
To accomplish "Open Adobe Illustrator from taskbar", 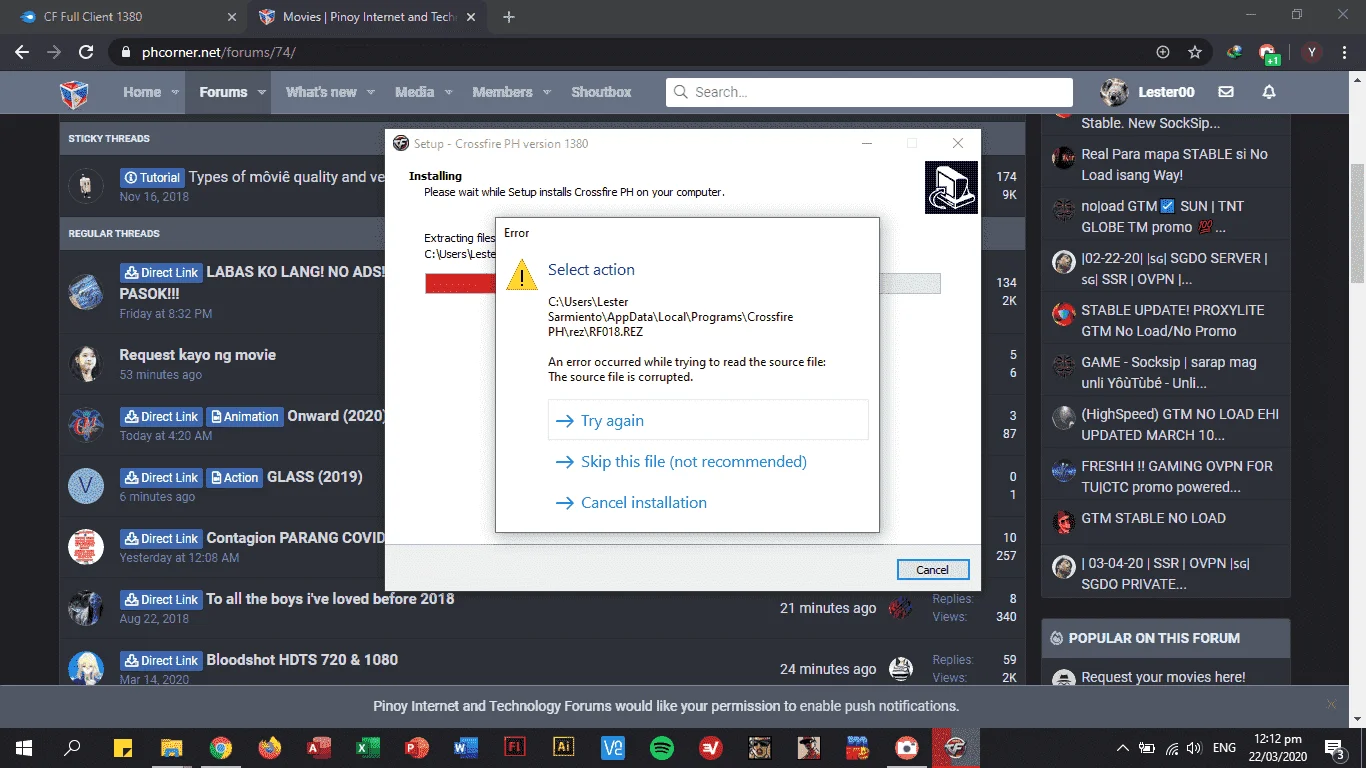I will (564, 747).
